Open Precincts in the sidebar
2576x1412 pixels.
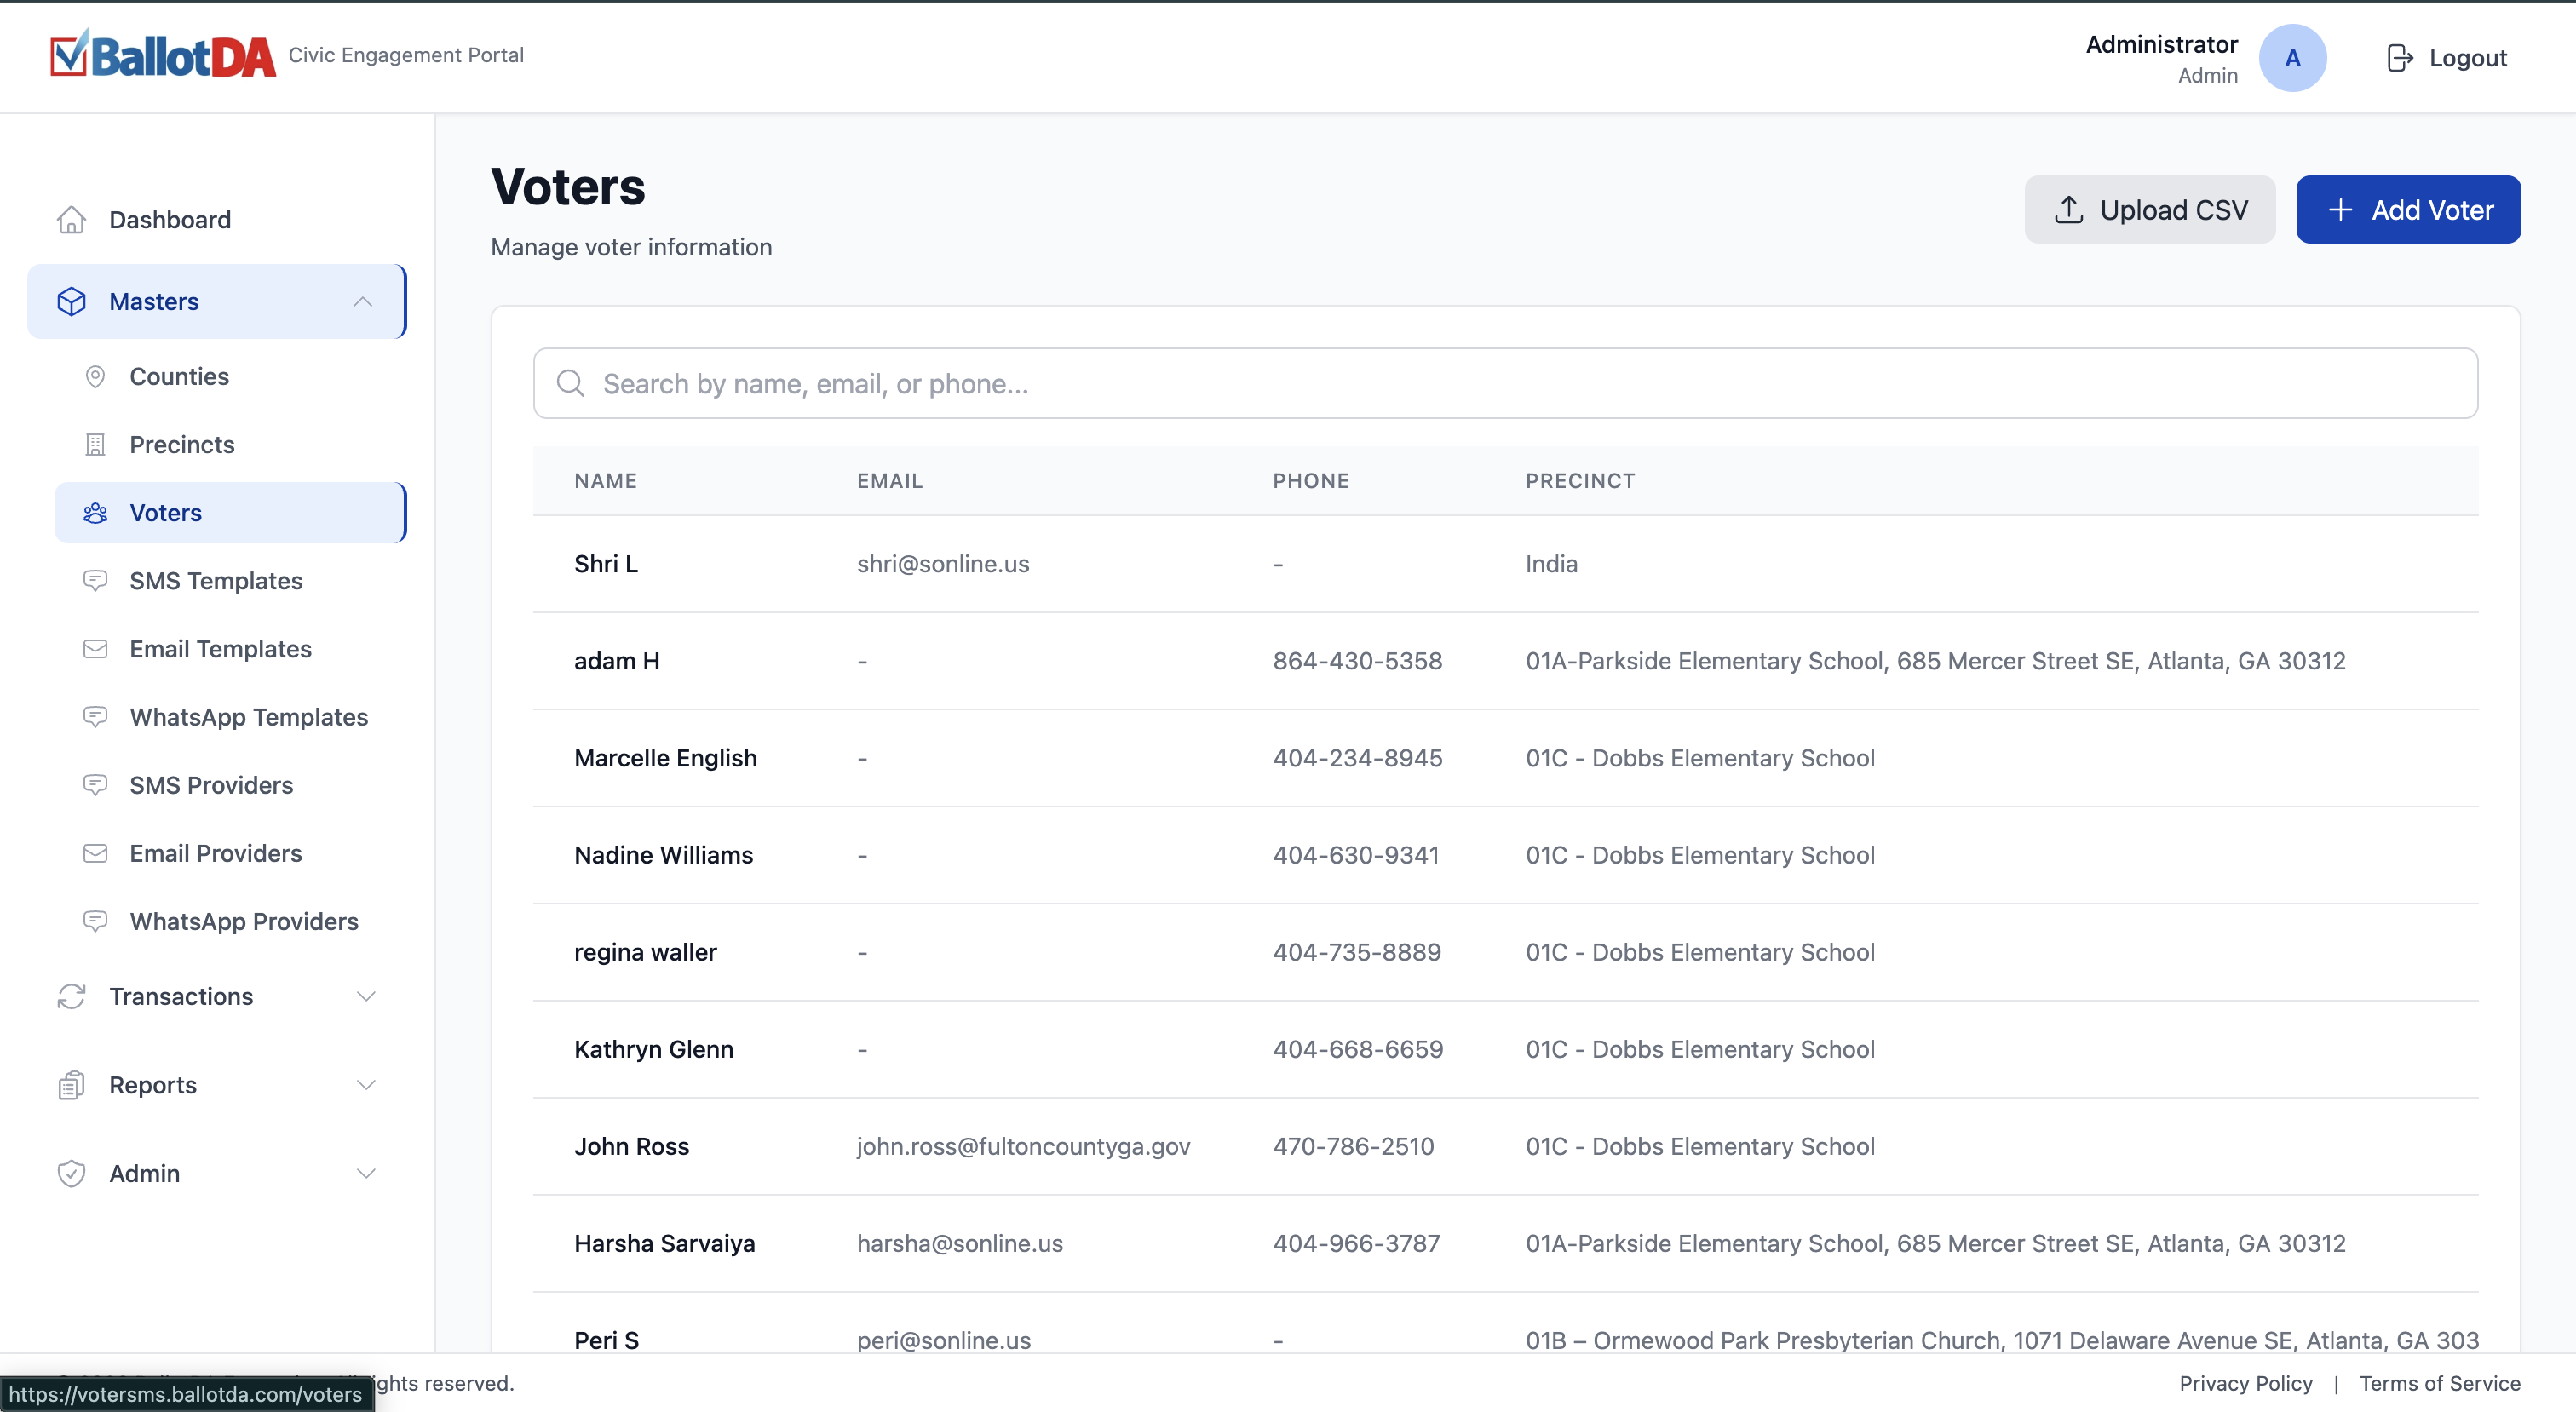tap(230, 444)
